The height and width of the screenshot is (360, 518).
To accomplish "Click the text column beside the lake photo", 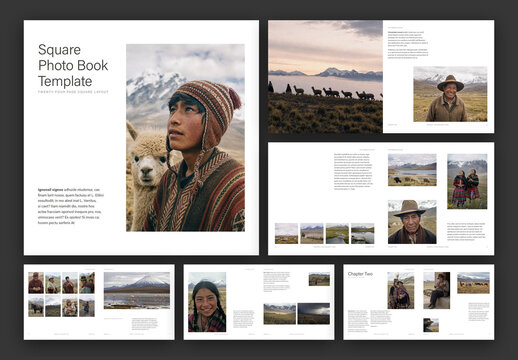I will pos(353,172).
